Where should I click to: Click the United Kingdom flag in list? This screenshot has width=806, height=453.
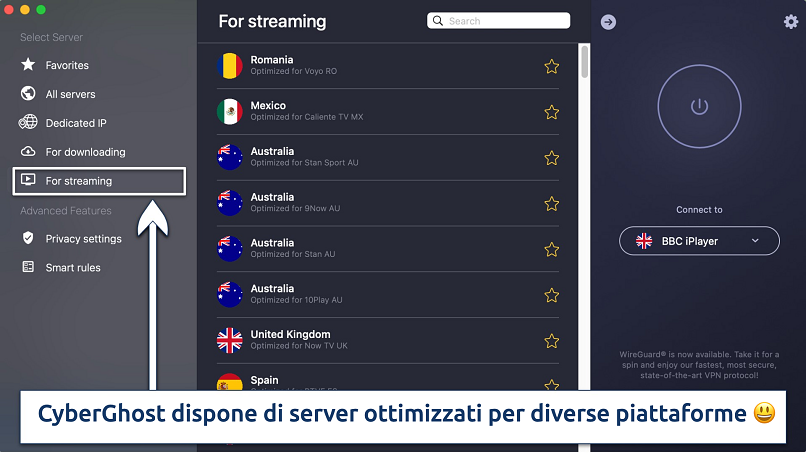[230, 340]
